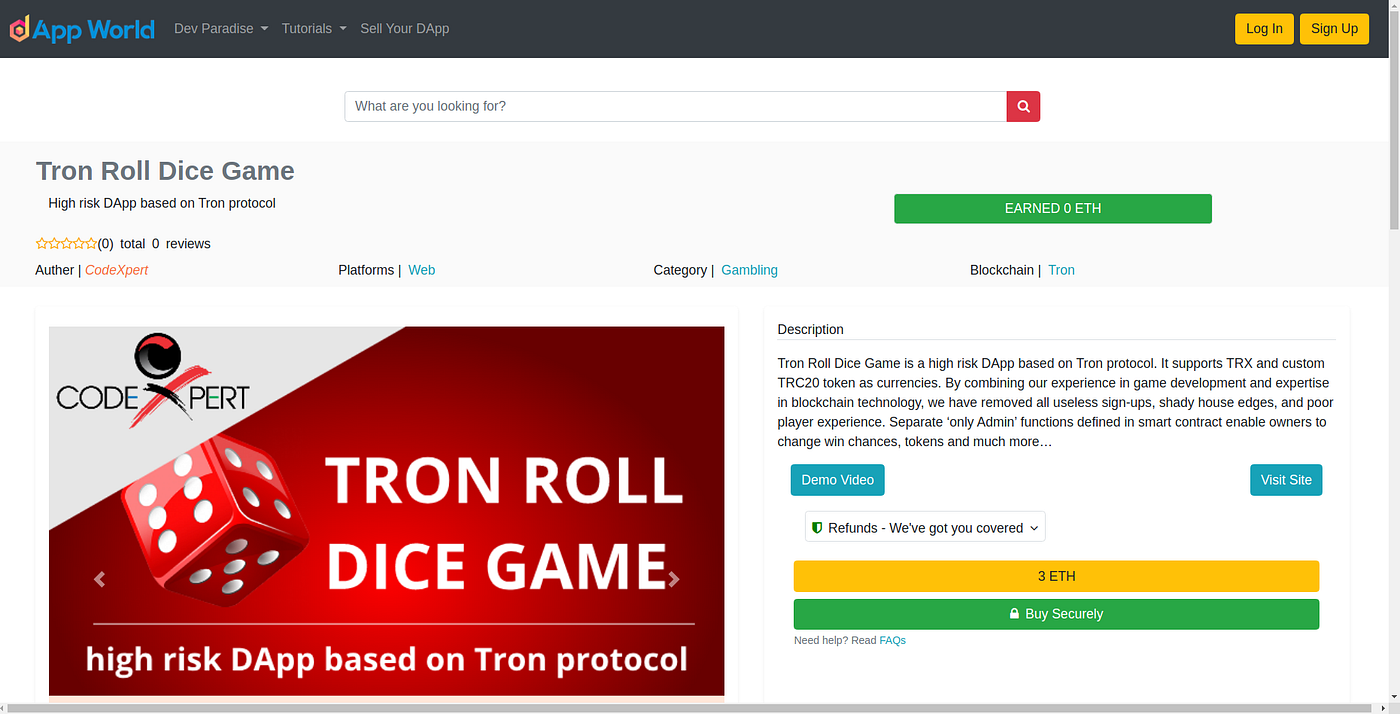Go to next carousel slide arrow
Viewport: 1400px width, 714px height.
tap(674, 579)
